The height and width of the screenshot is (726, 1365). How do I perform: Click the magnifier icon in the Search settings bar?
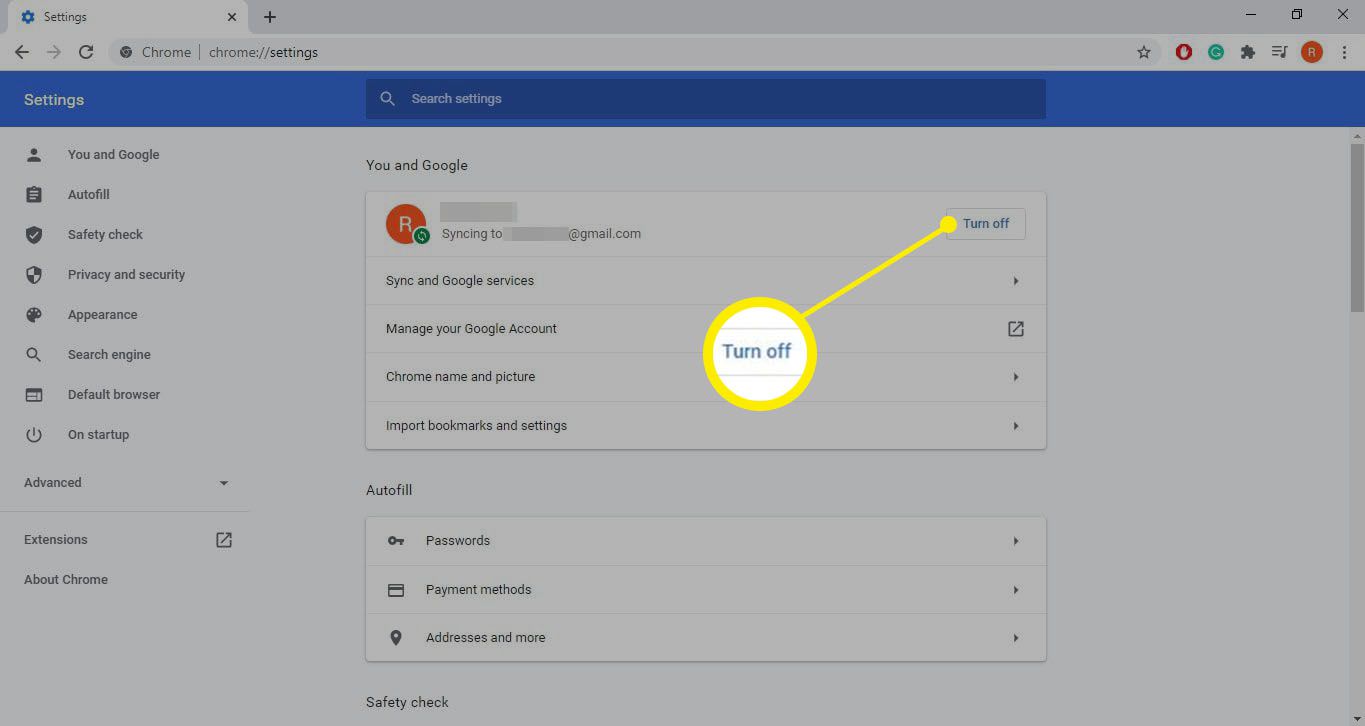pos(388,99)
